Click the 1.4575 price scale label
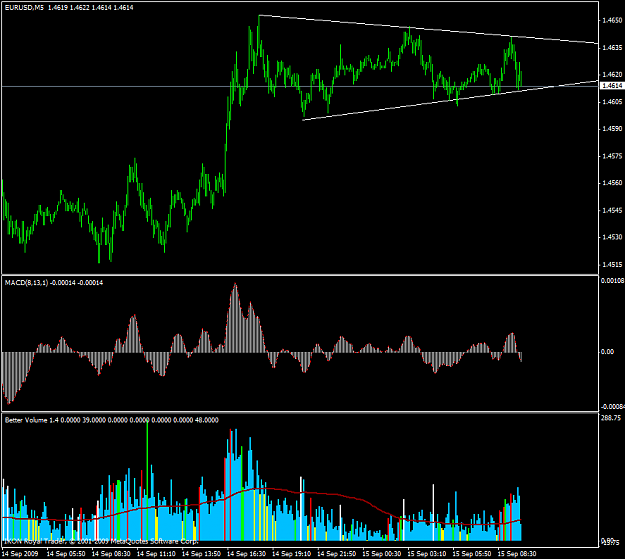 612,156
